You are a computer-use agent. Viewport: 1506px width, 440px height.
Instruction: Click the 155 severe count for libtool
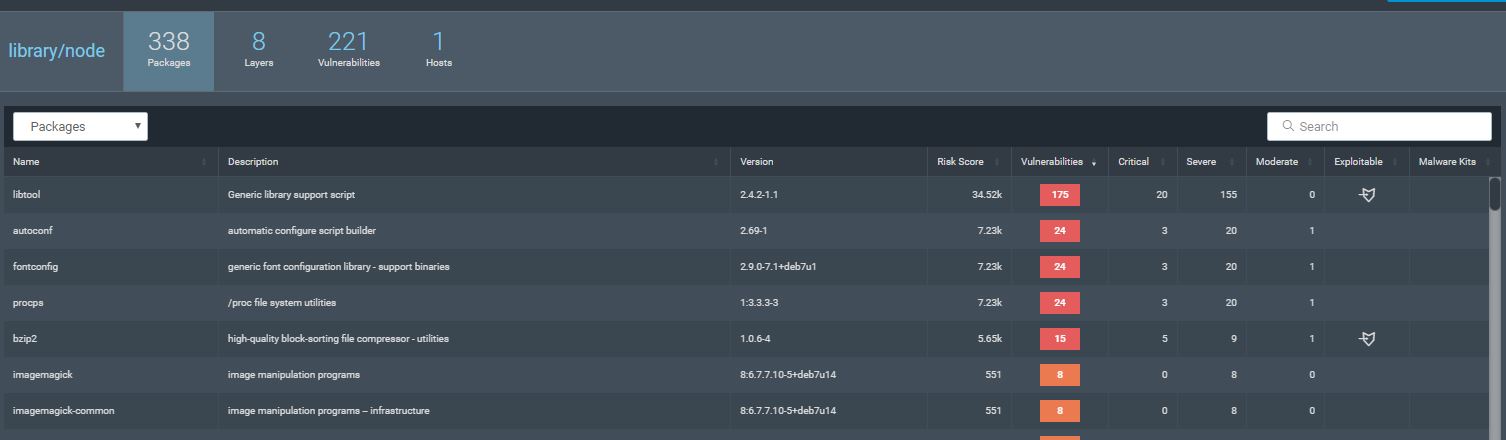(1228, 195)
